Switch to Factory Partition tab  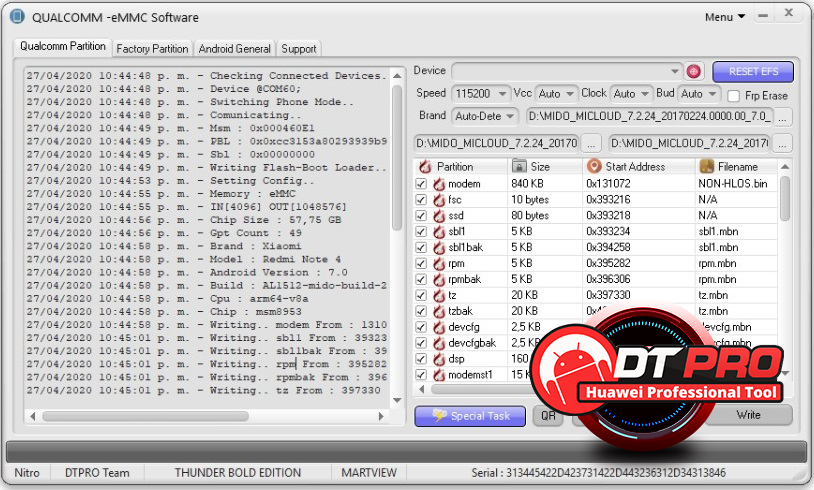coord(152,49)
